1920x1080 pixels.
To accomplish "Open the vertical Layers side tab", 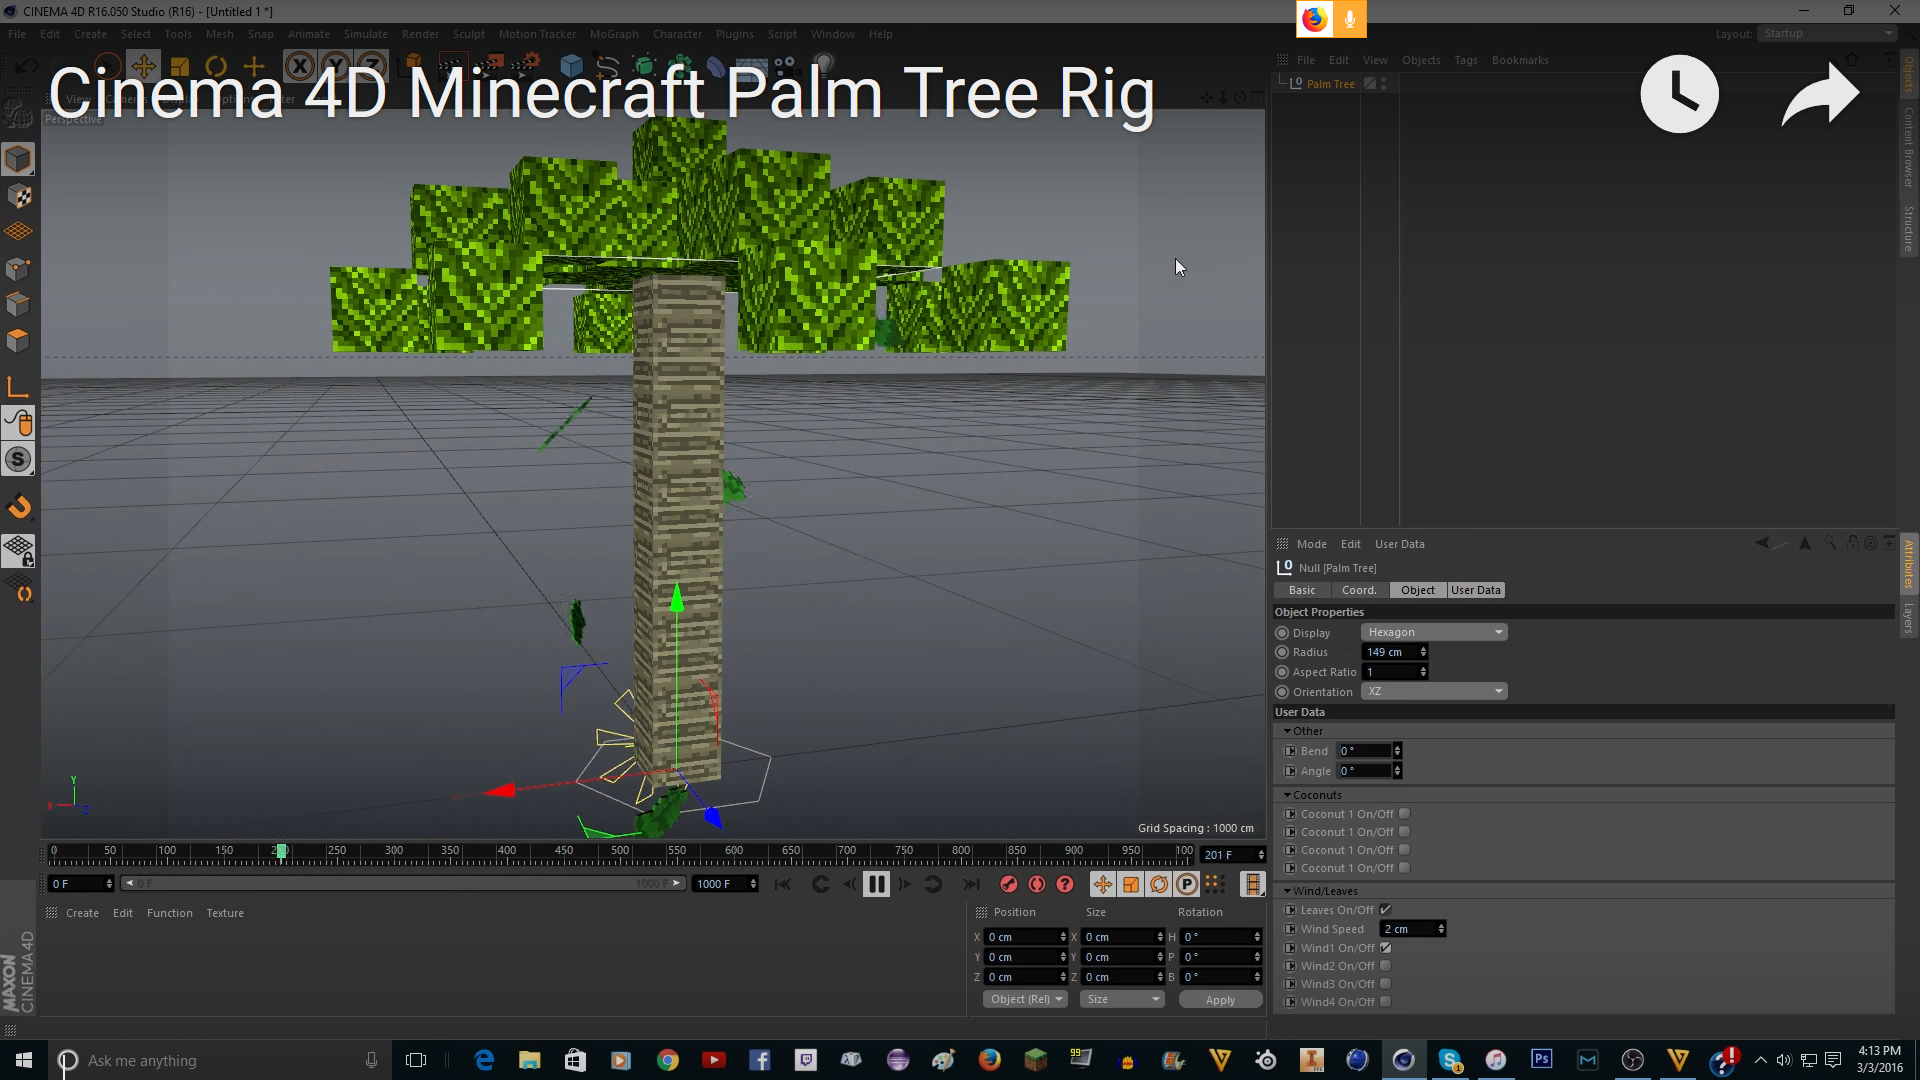I will (1908, 619).
